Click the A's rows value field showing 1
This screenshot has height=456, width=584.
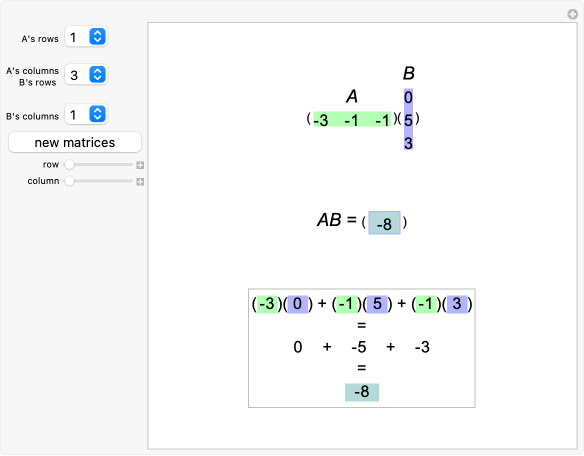(x=76, y=37)
